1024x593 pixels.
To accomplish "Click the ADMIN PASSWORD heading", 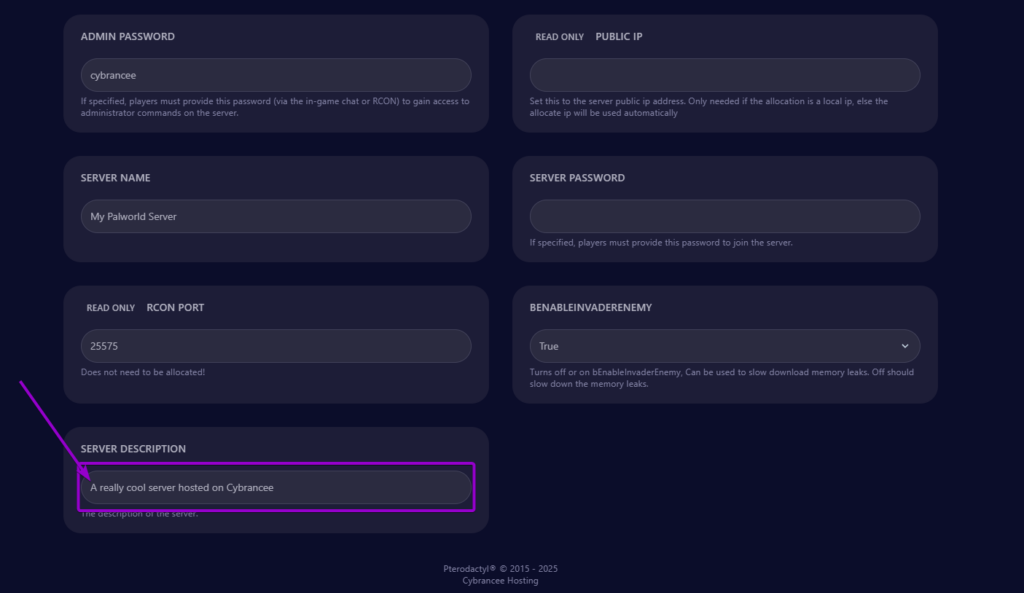I will [127, 37].
